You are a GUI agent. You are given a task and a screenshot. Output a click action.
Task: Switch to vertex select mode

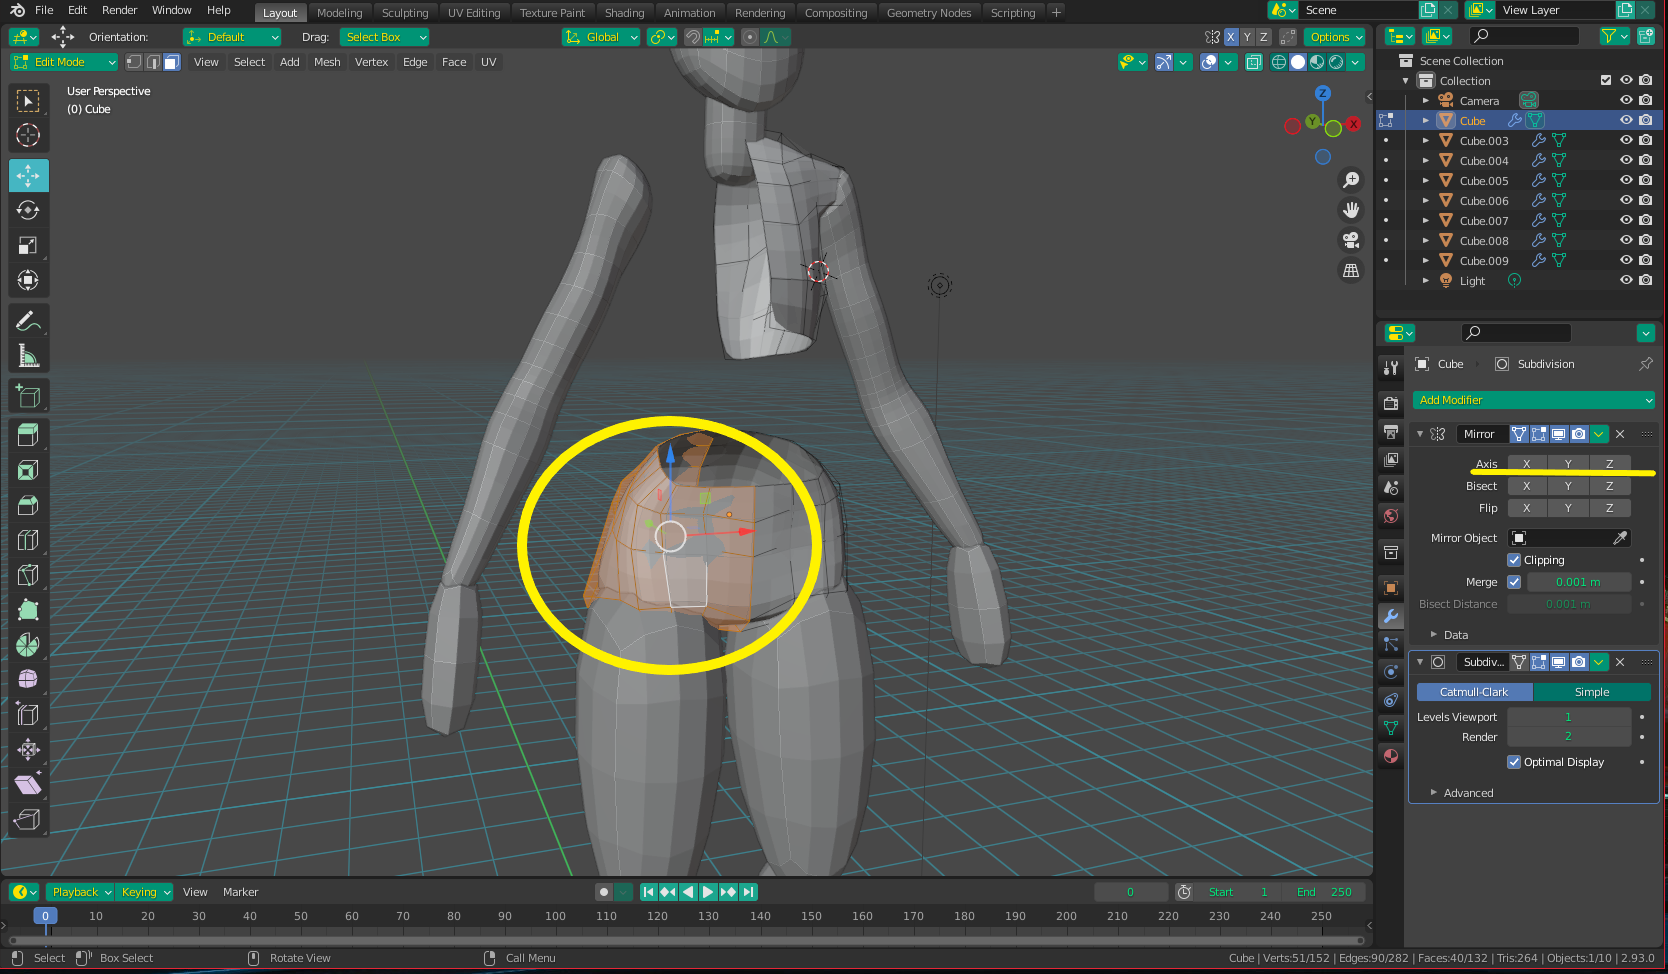click(133, 62)
